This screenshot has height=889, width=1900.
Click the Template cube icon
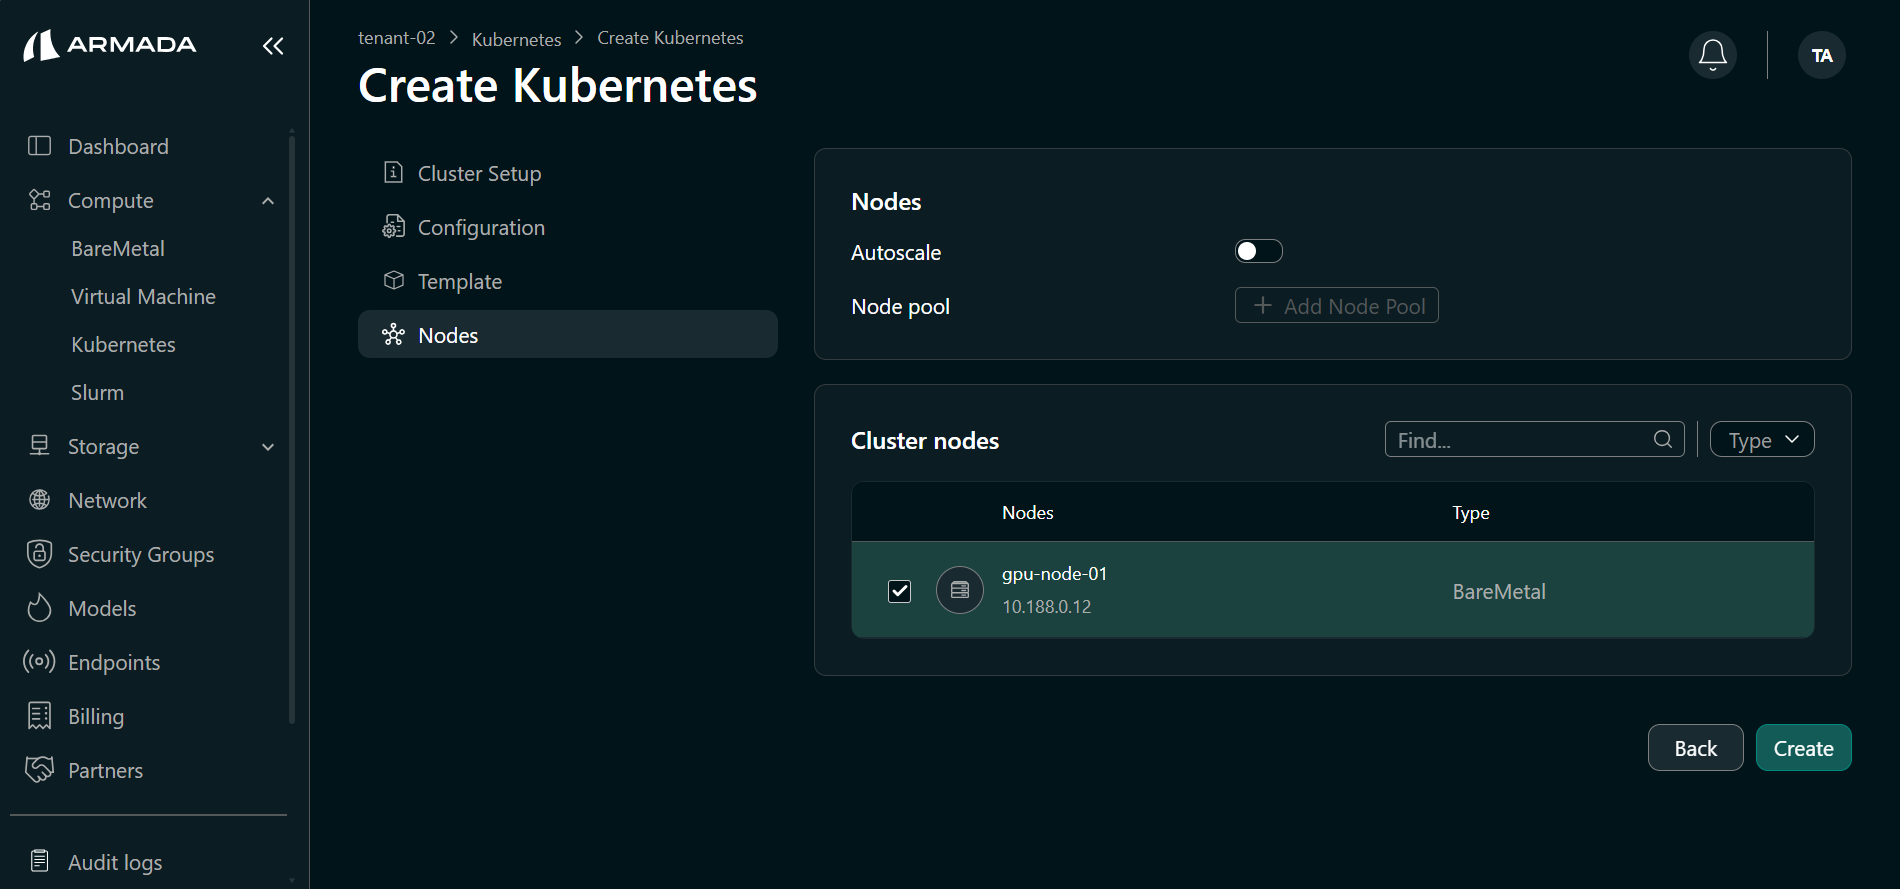tap(394, 281)
